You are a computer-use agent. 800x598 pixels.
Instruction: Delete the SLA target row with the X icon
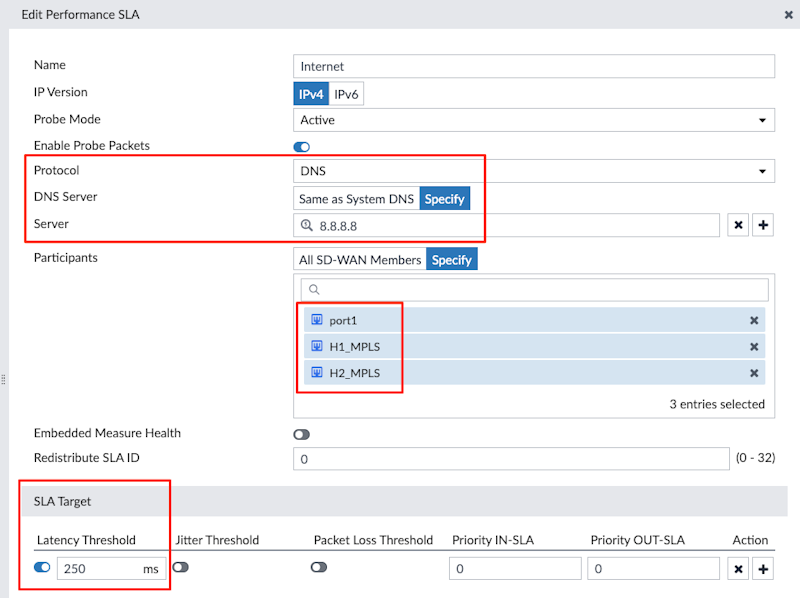point(737,567)
